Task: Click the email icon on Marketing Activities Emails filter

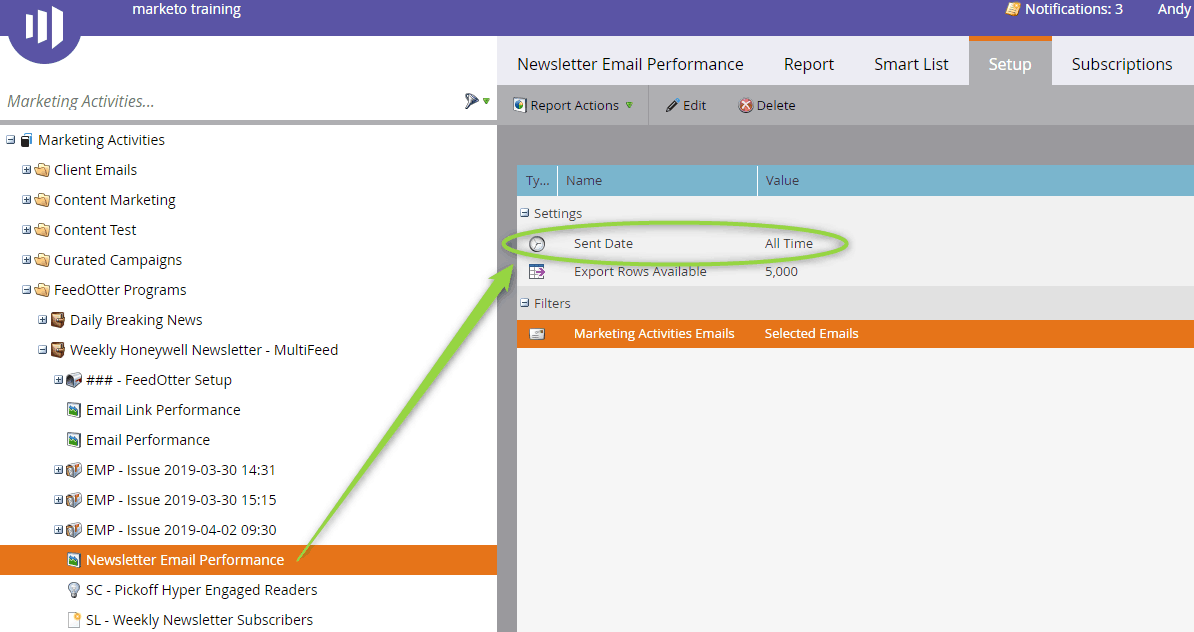Action: point(538,333)
